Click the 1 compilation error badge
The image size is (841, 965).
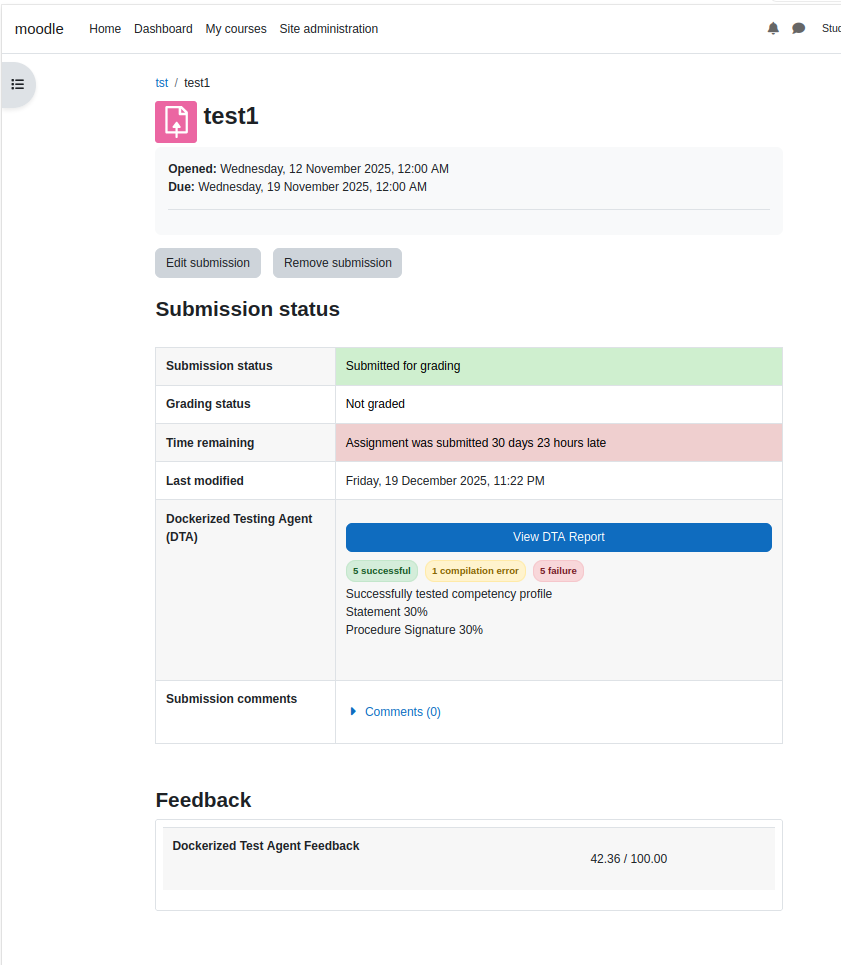(x=475, y=571)
